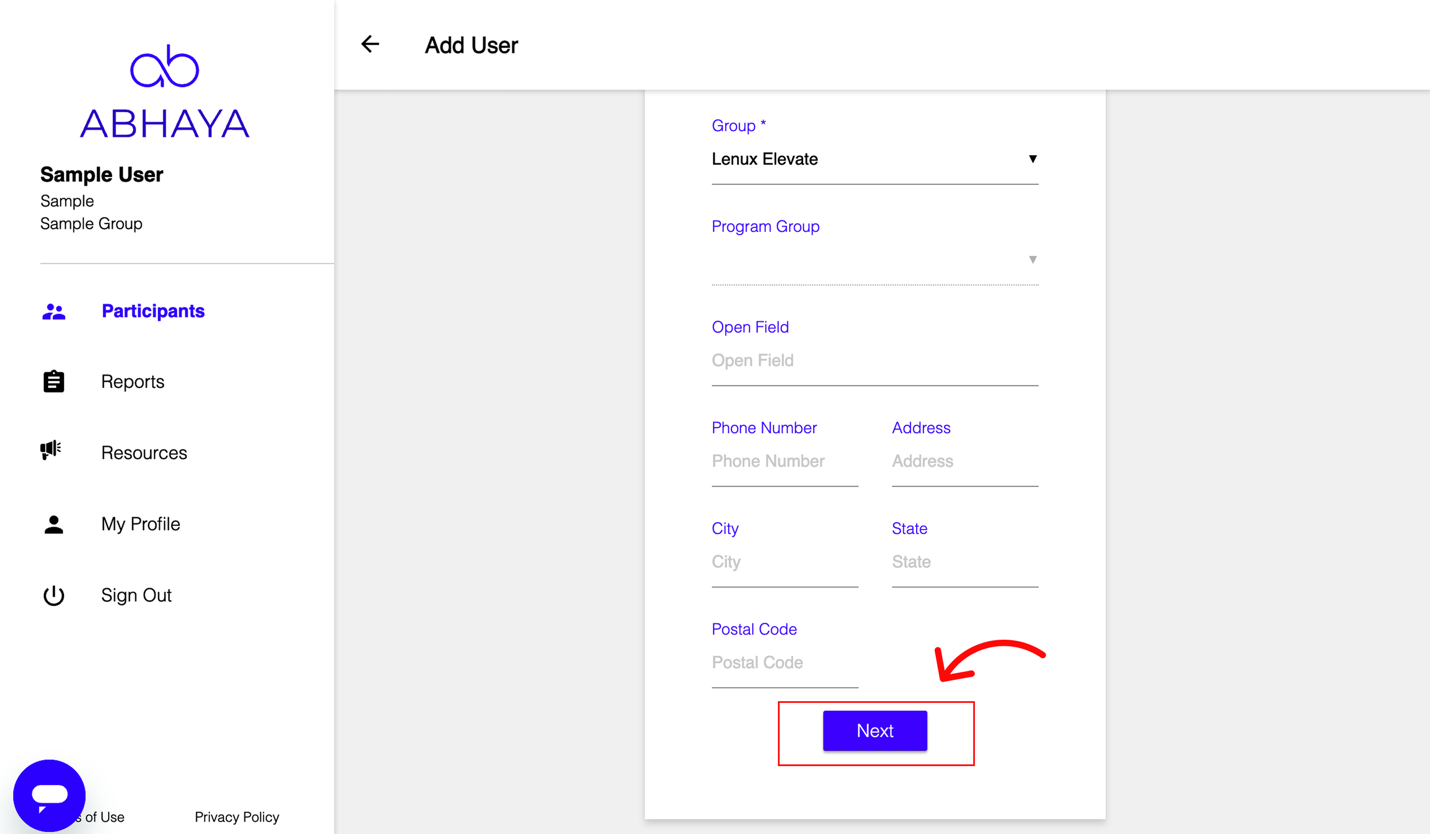Click the back arrow beside Add User
1430x834 pixels.
pos(370,44)
